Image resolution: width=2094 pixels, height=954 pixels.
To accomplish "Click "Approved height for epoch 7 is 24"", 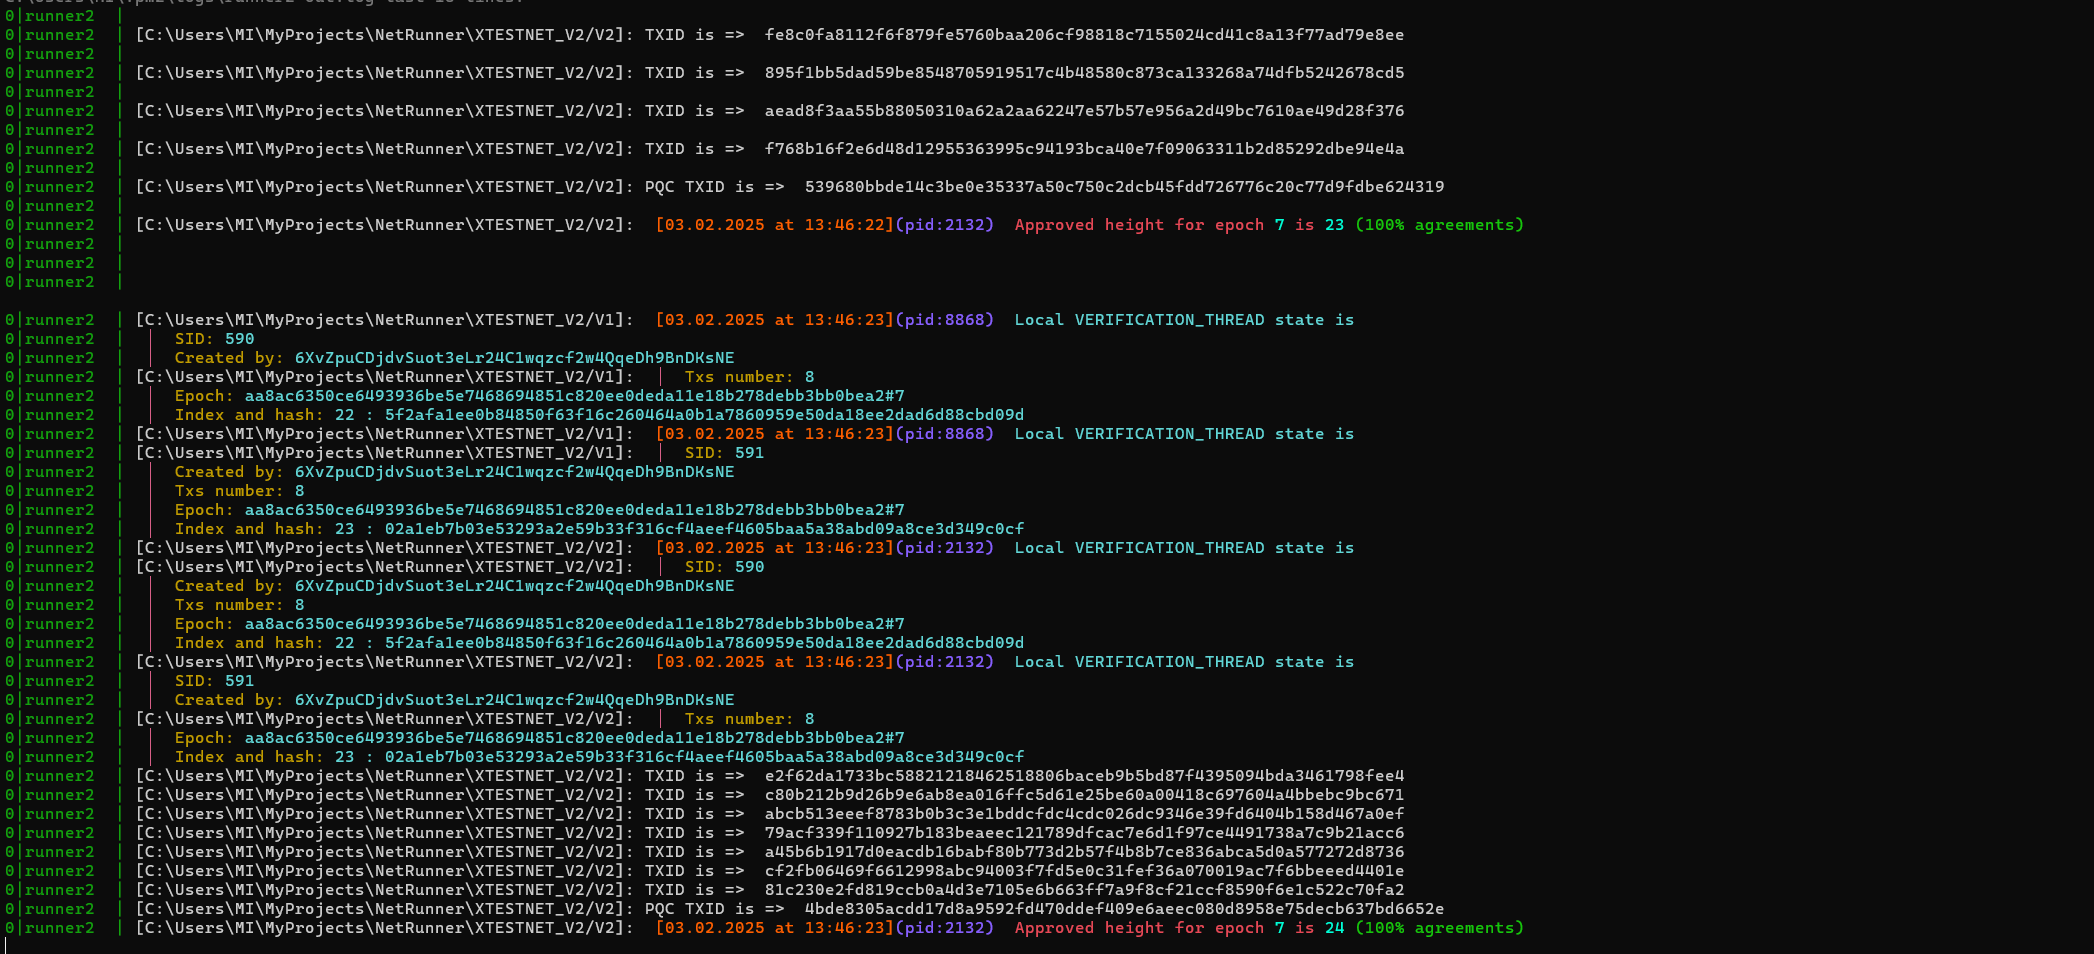I will point(1179,928).
